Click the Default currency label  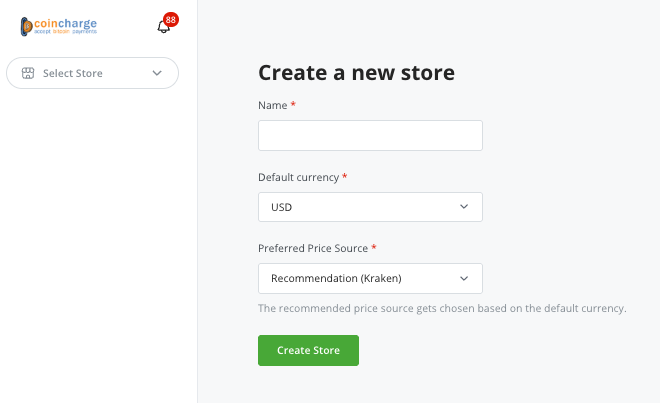click(x=298, y=177)
